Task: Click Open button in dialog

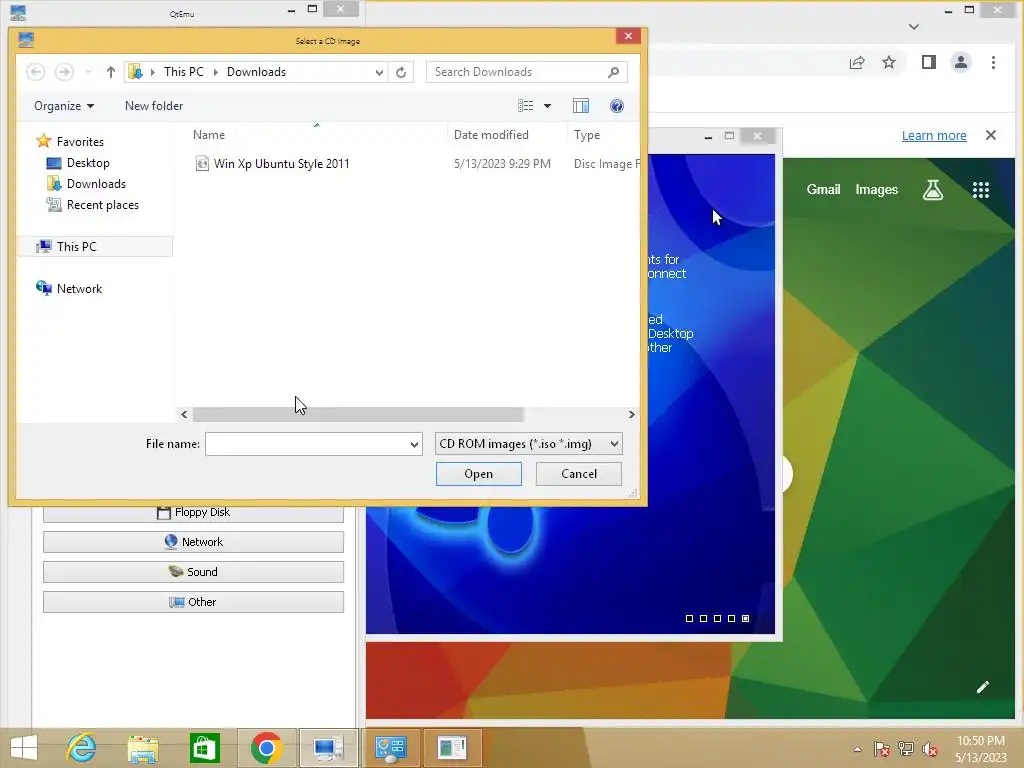Action: pos(479,474)
